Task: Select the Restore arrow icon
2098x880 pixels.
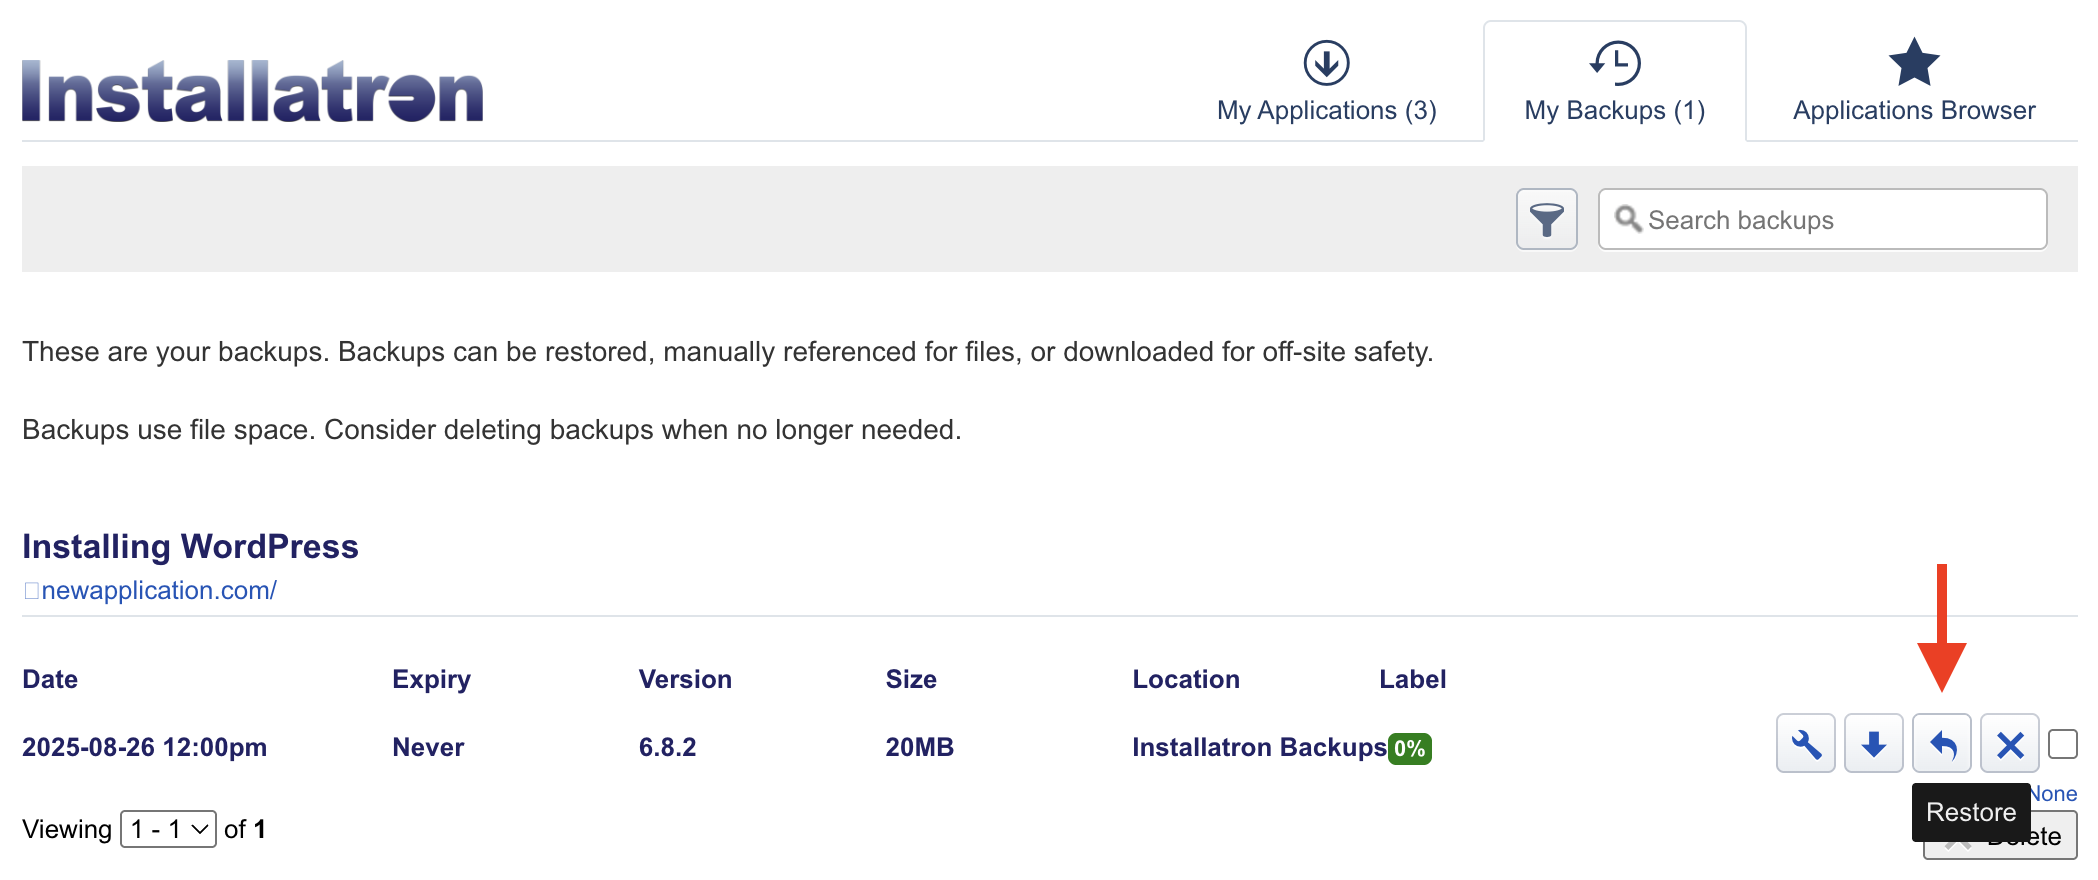Action: click(1941, 743)
